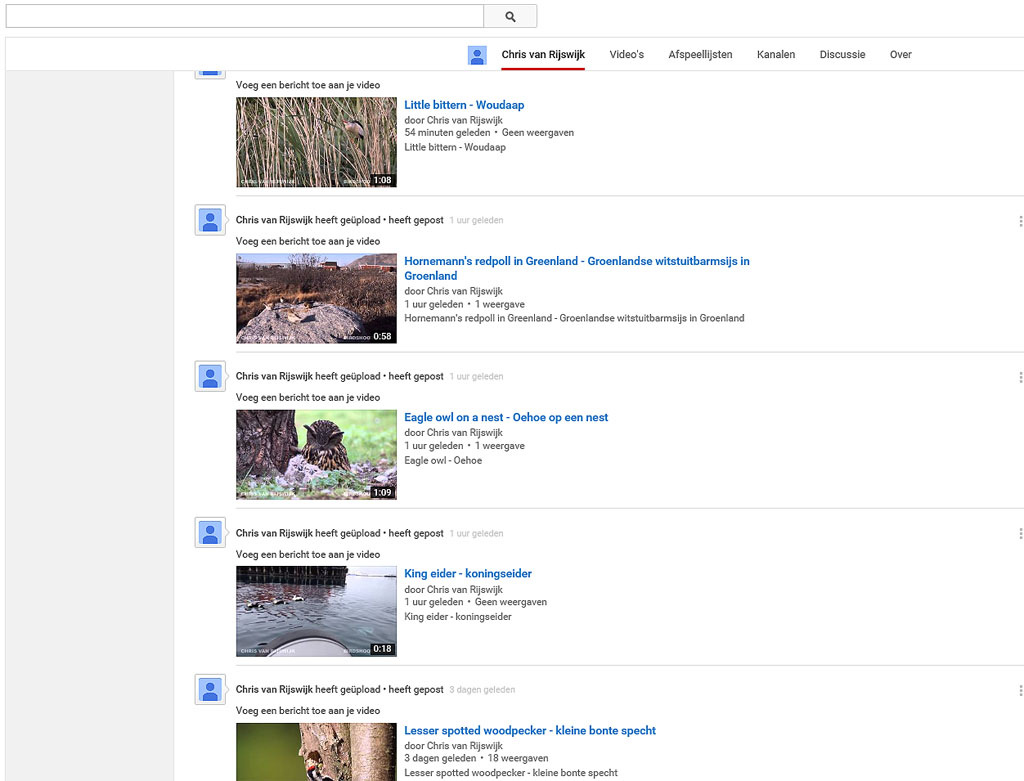1024x781 pixels.
Task: Click '3 dagen geleden' timestamp in woodpecker post header
Action: (482, 690)
